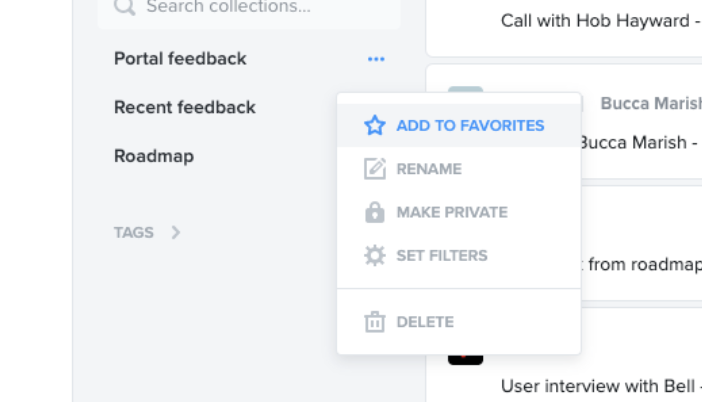Click the gear icon for Set Filters

pos(375,256)
